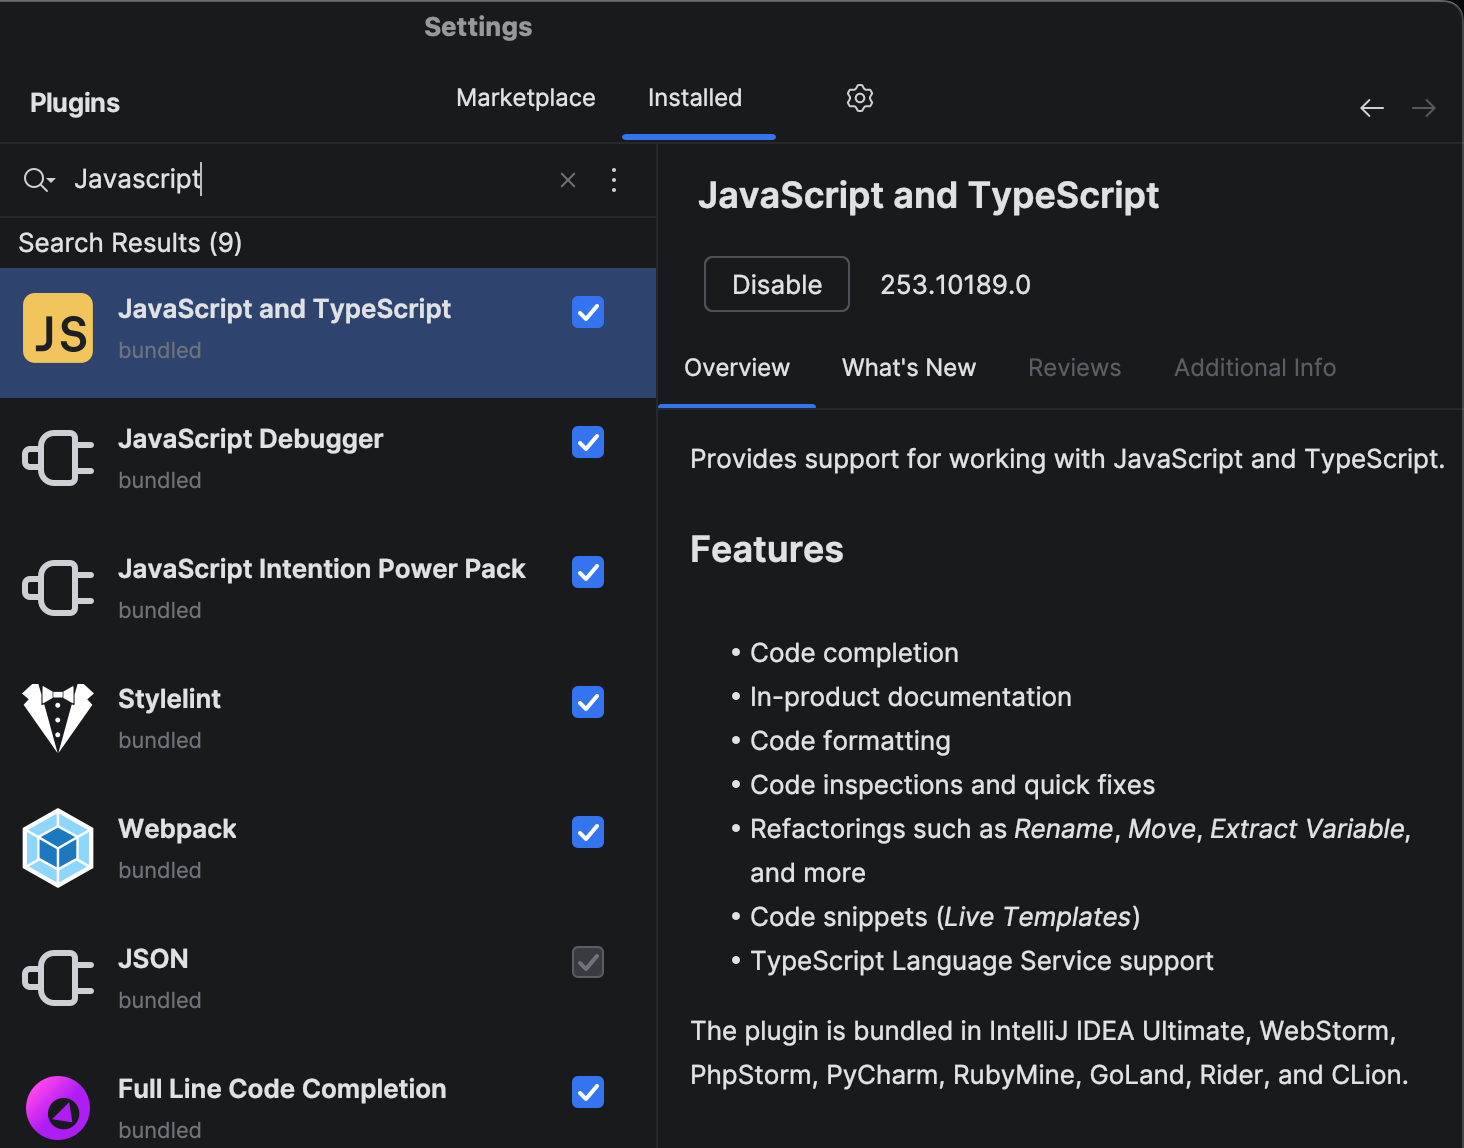This screenshot has height=1148, width=1464.
Task: Open the kebab menu next to search
Action: [x=614, y=179]
